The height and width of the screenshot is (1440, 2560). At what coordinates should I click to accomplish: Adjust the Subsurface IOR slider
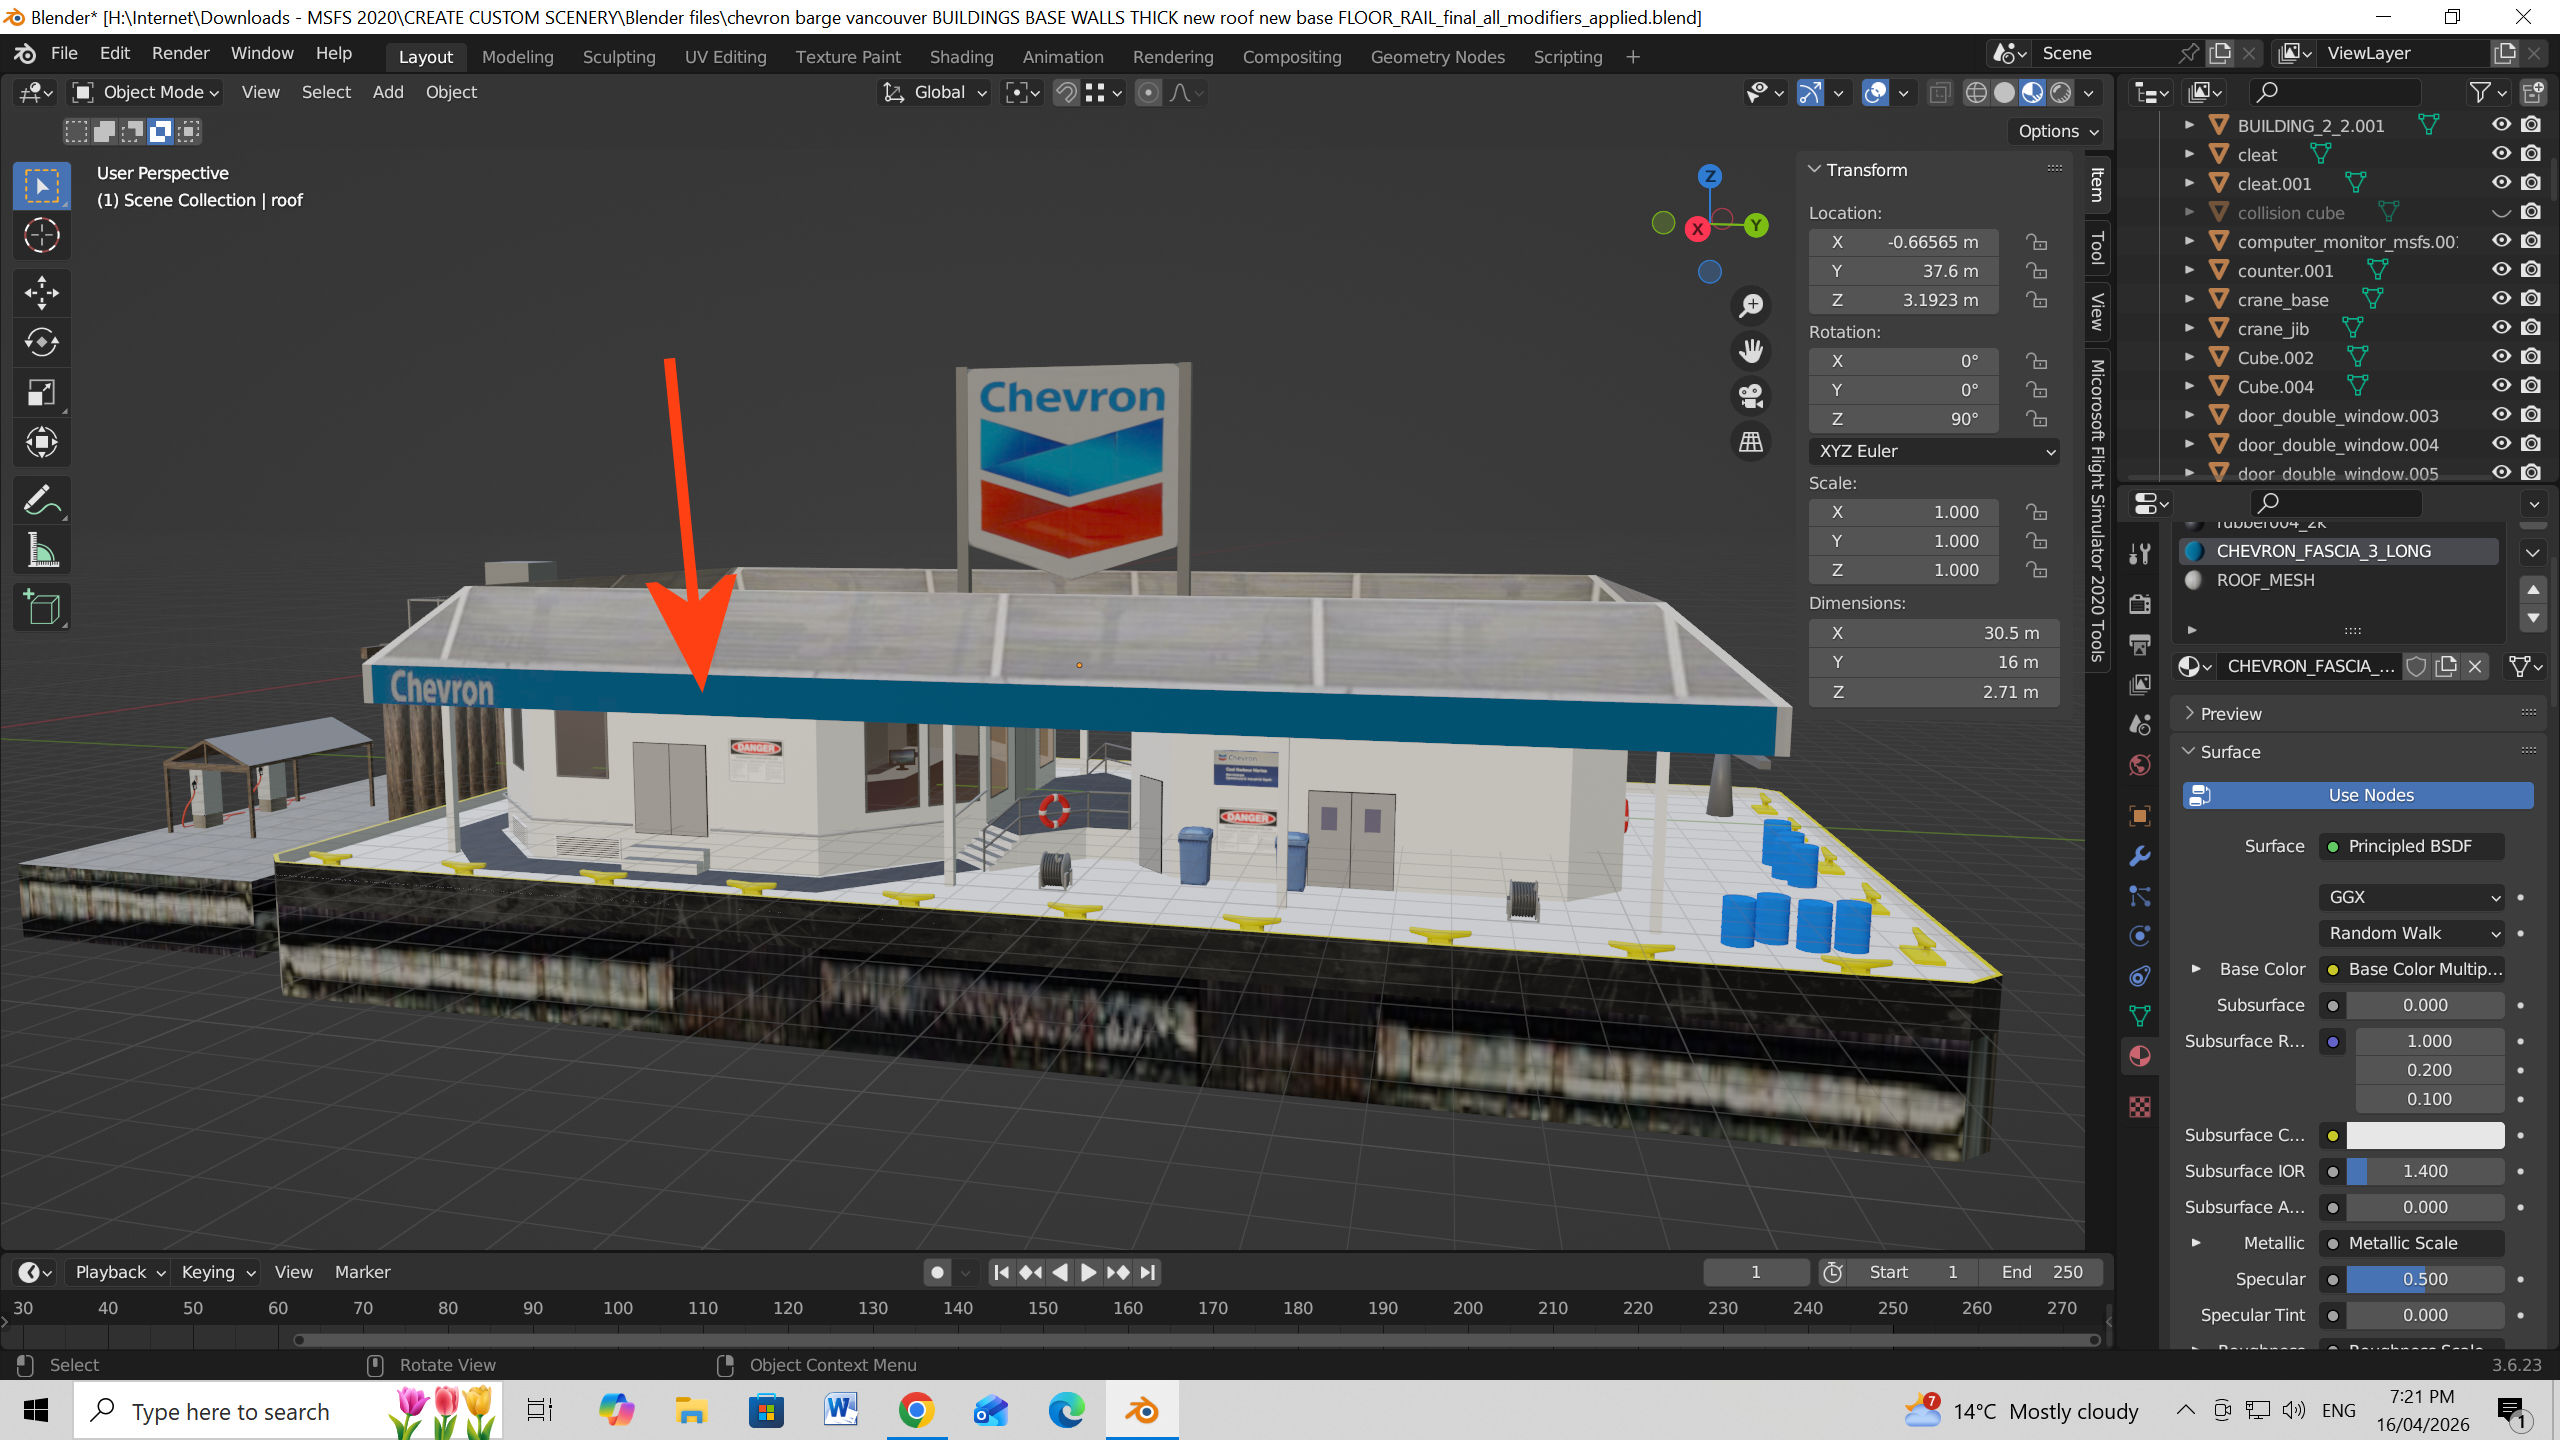tap(2425, 1171)
